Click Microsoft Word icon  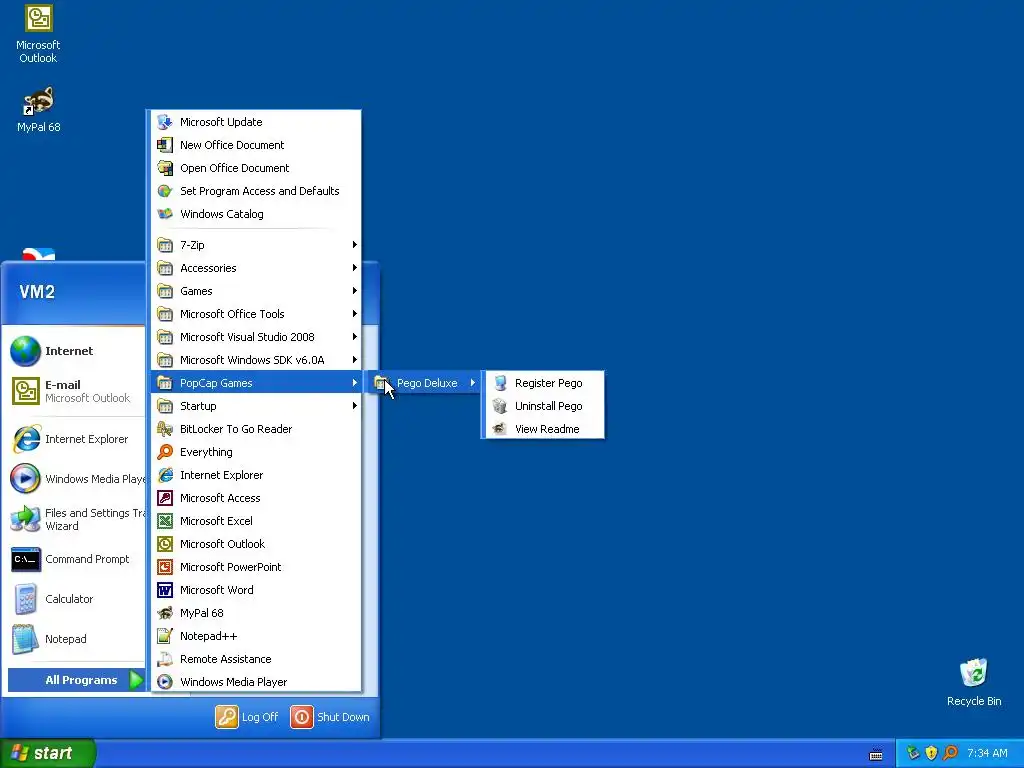click(165, 590)
